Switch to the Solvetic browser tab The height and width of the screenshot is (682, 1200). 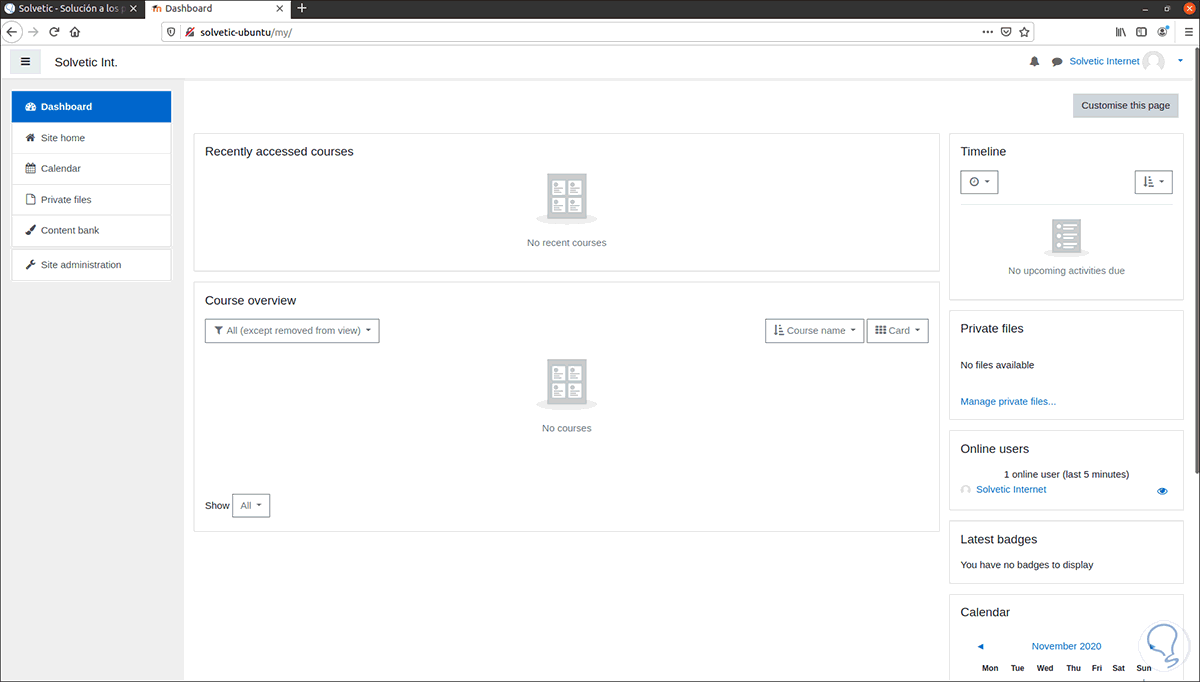65,8
